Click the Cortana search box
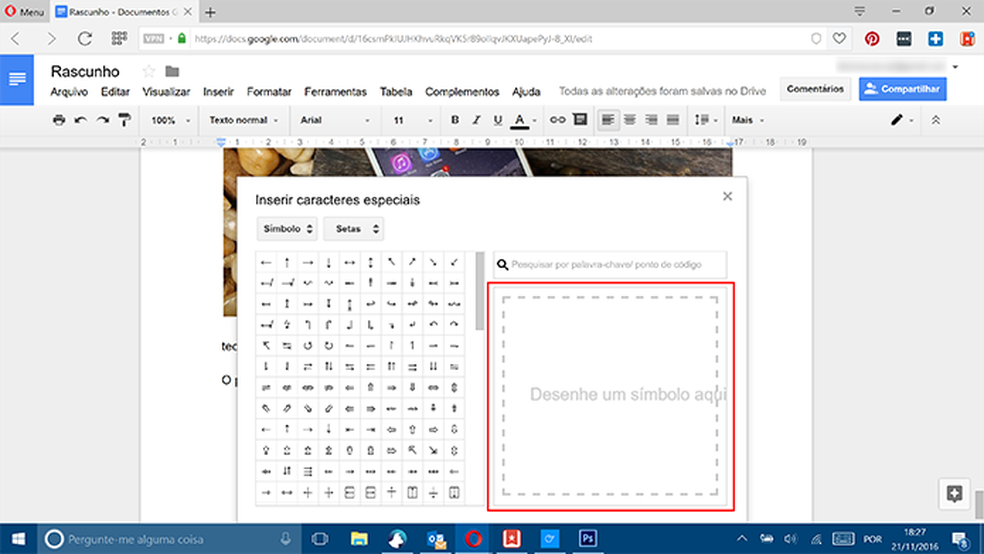The height and width of the screenshot is (554, 984). point(168,538)
